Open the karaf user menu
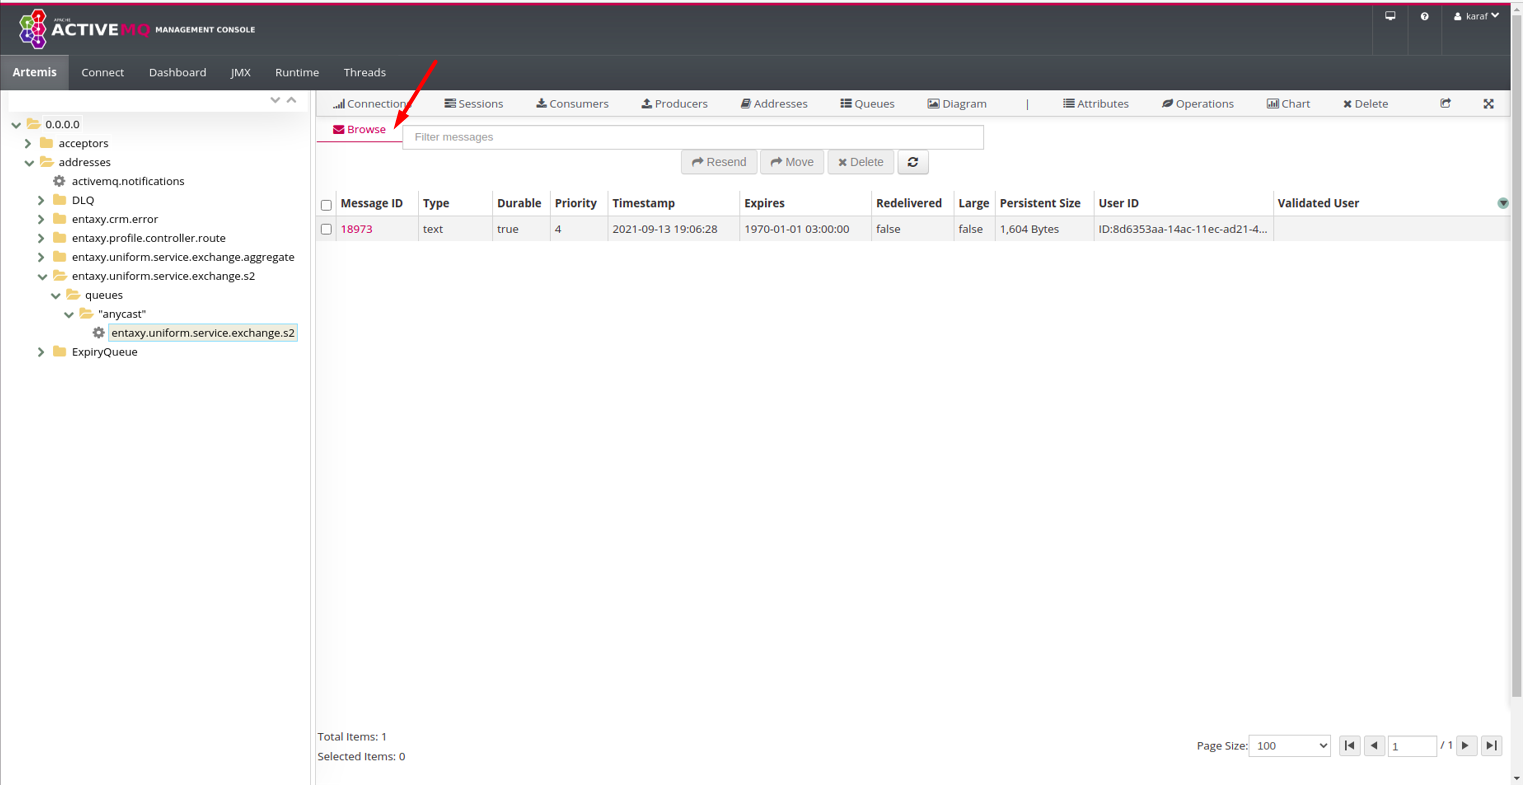Viewport: 1525px width, 790px height. 1476,16
